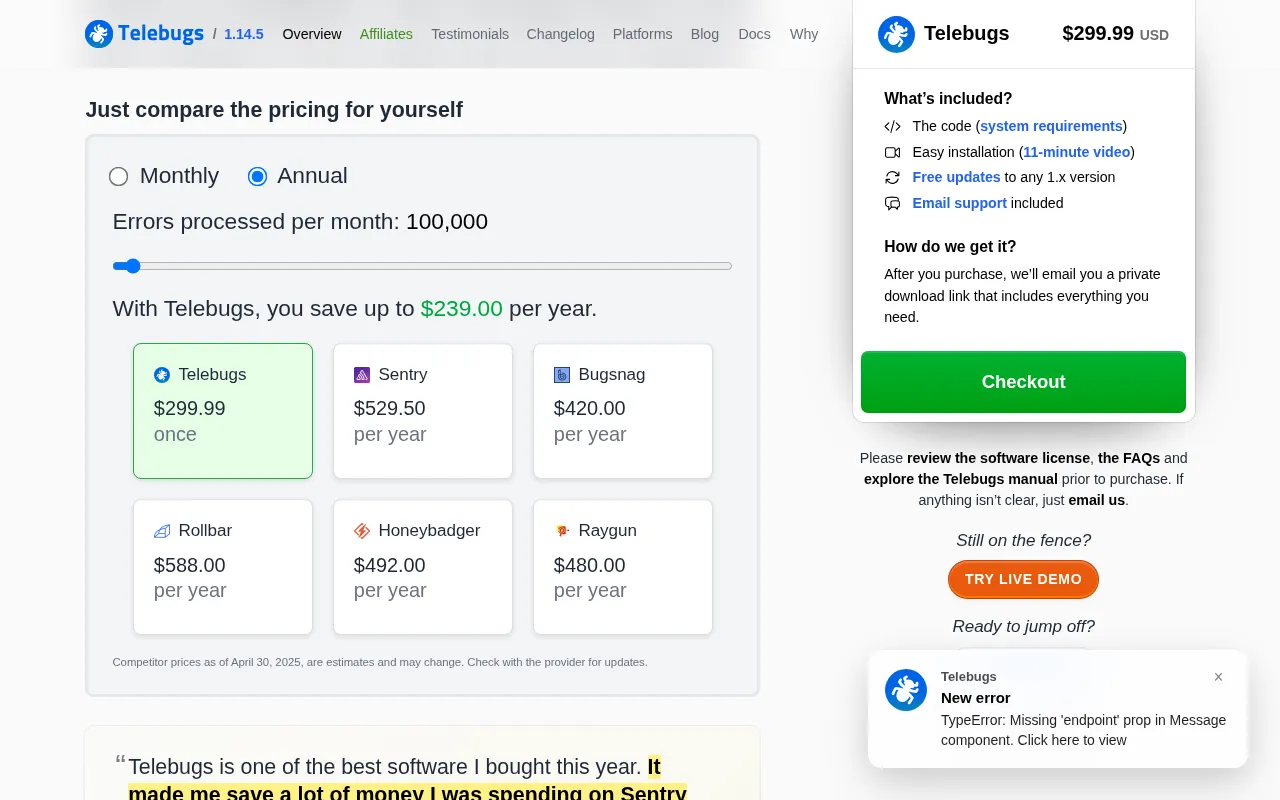Select the Honeybadger $492.00 pricing card
The image size is (1280, 800).
(x=423, y=567)
